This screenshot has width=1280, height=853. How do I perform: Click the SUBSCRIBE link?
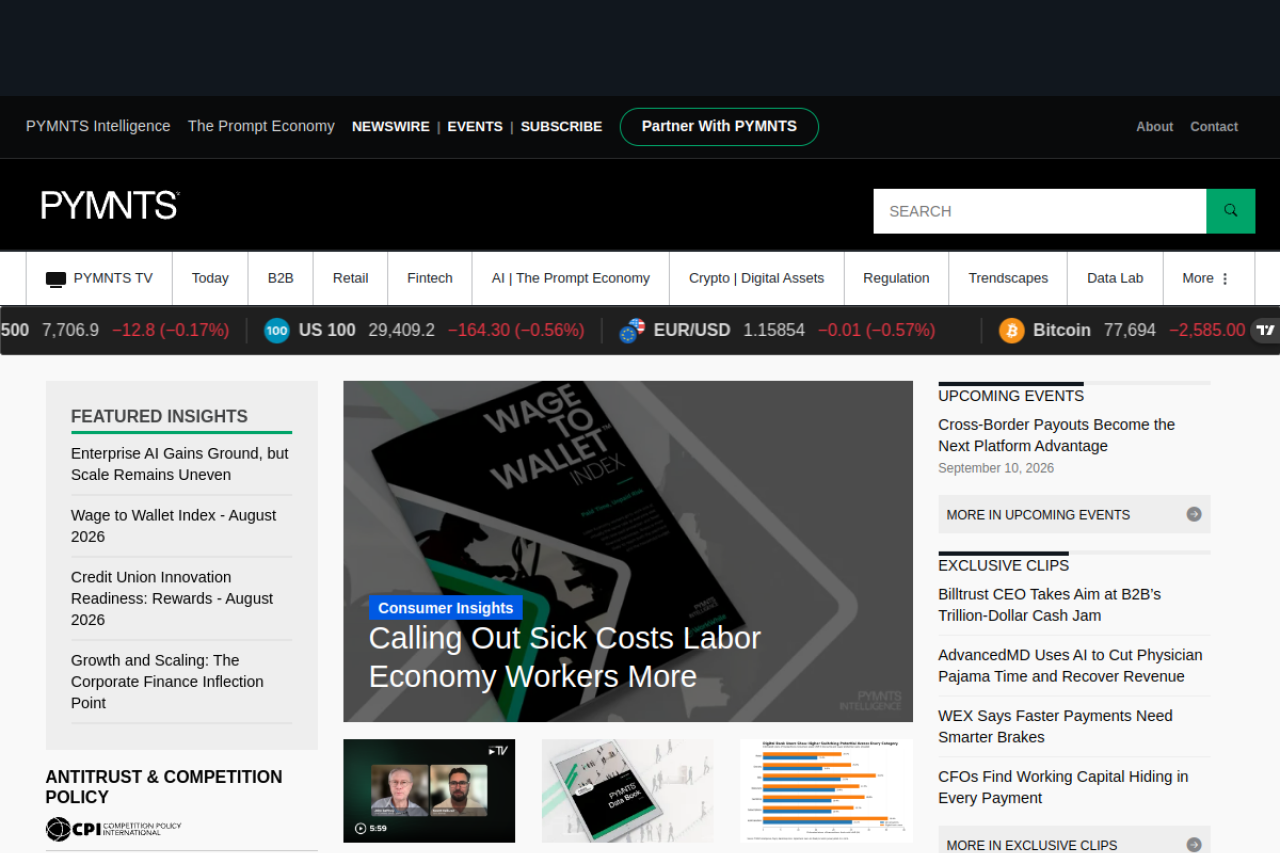tap(561, 127)
